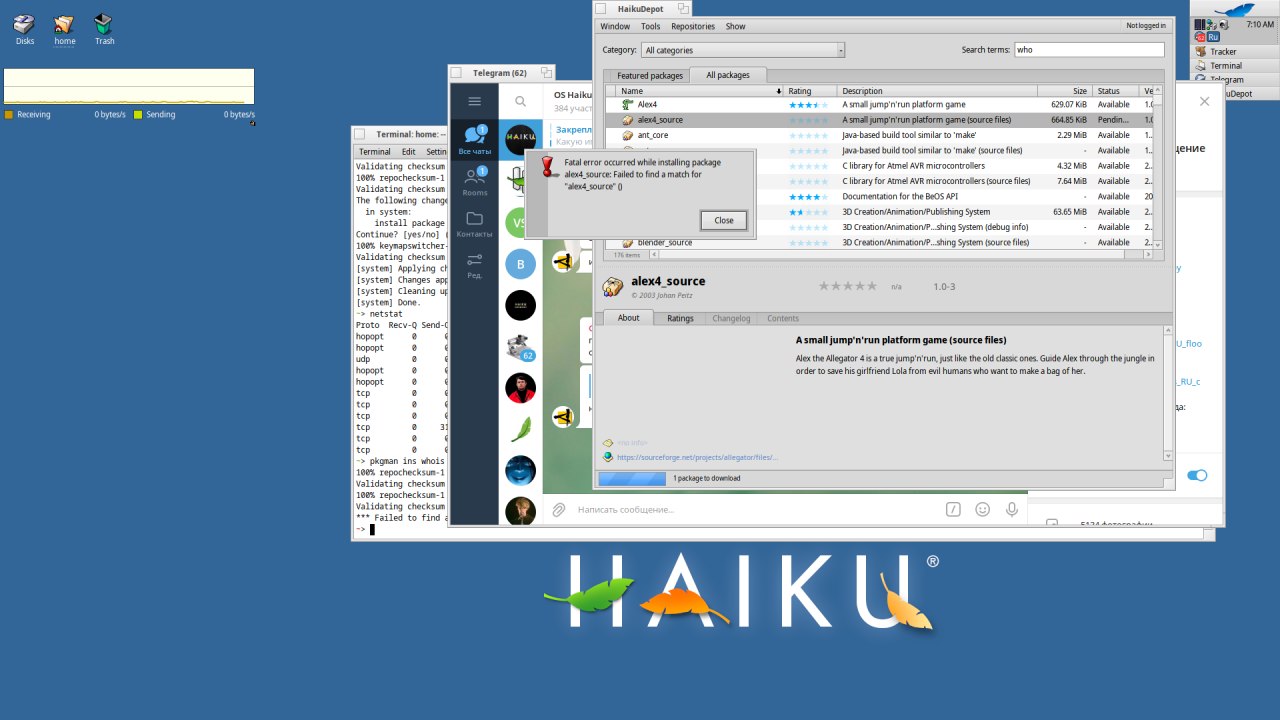Click the Search terms field containing 'who'
The width and height of the screenshot is (1280, 720).
point(1089,49)
